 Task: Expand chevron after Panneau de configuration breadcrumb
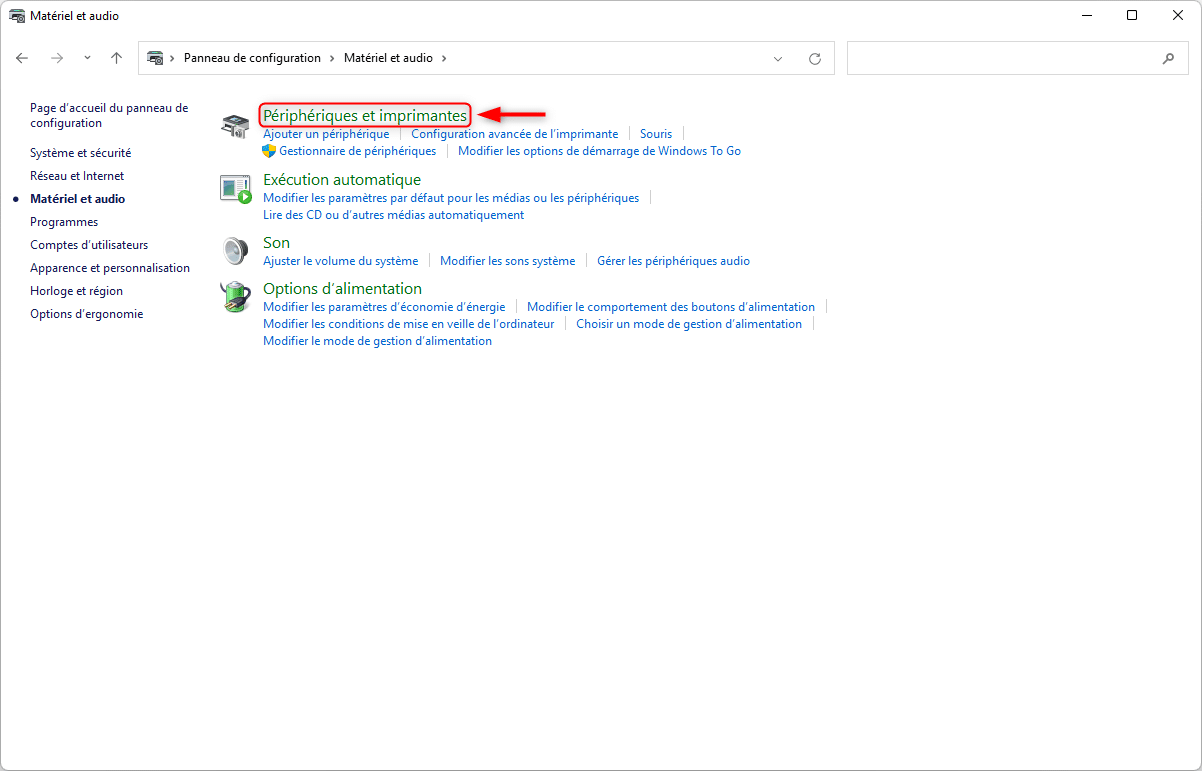click(333, 58)
